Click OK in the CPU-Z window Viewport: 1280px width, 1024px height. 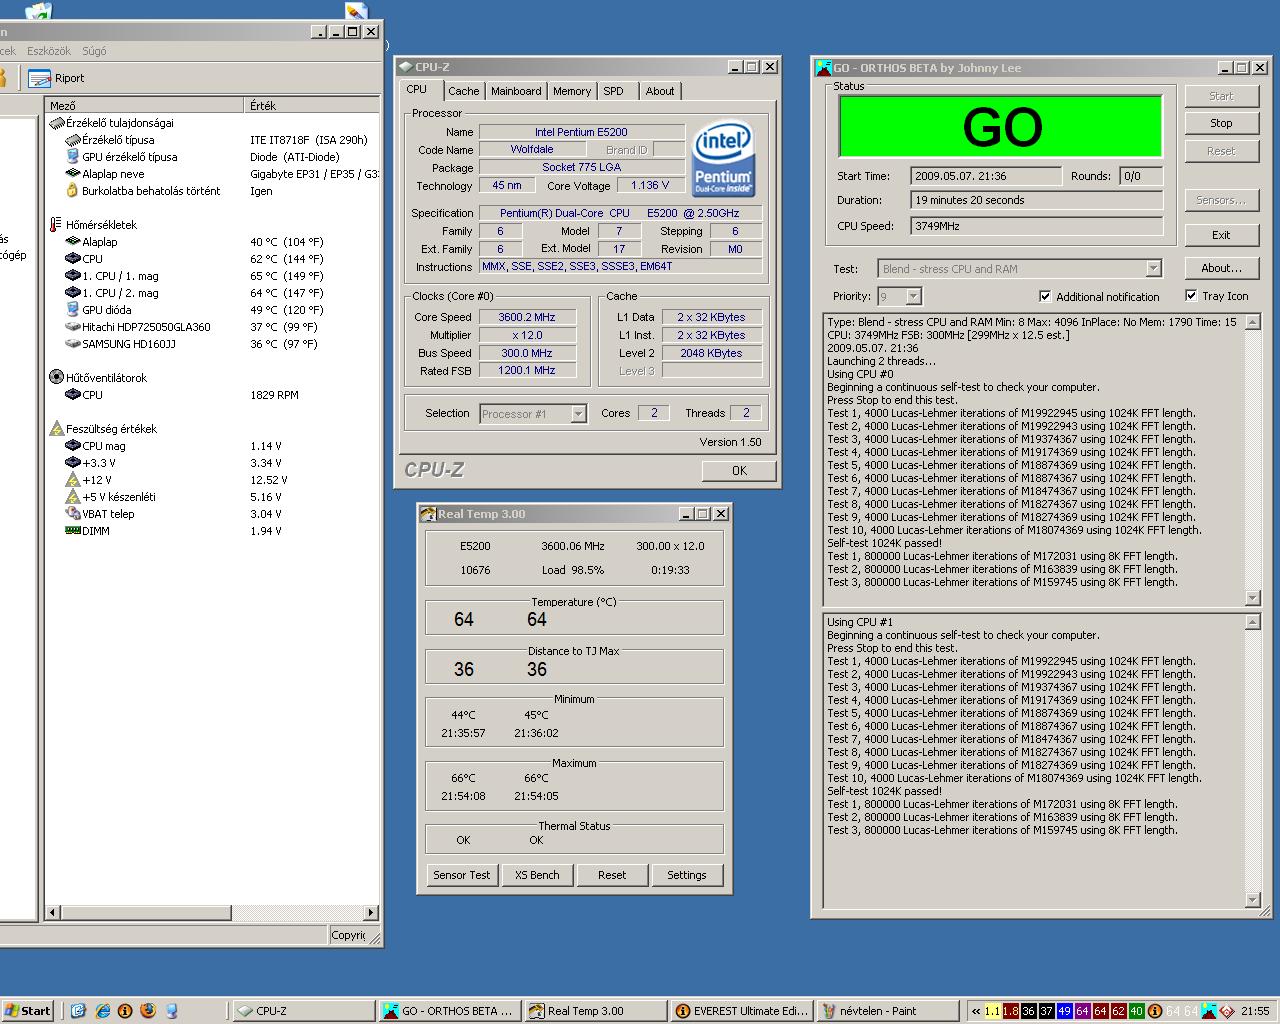click(739, 470)
